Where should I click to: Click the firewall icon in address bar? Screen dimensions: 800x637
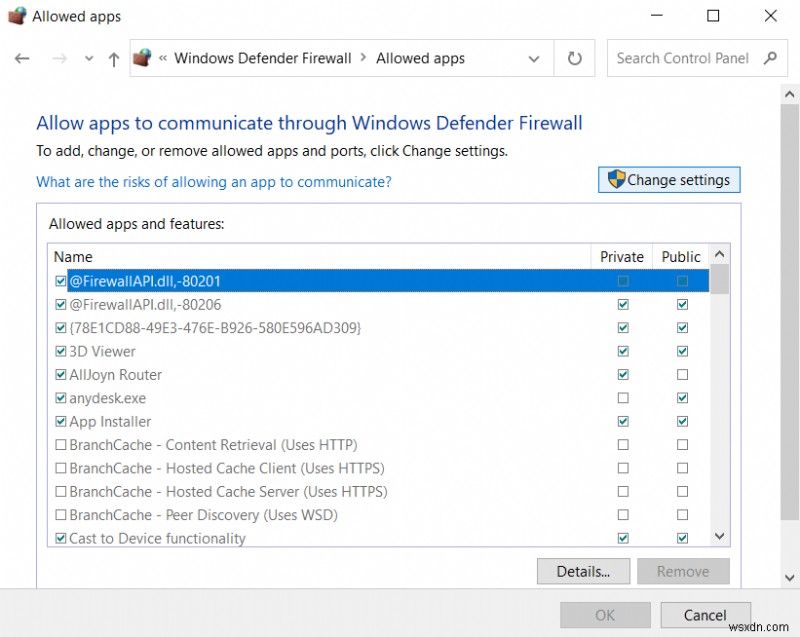coord(142,58)
